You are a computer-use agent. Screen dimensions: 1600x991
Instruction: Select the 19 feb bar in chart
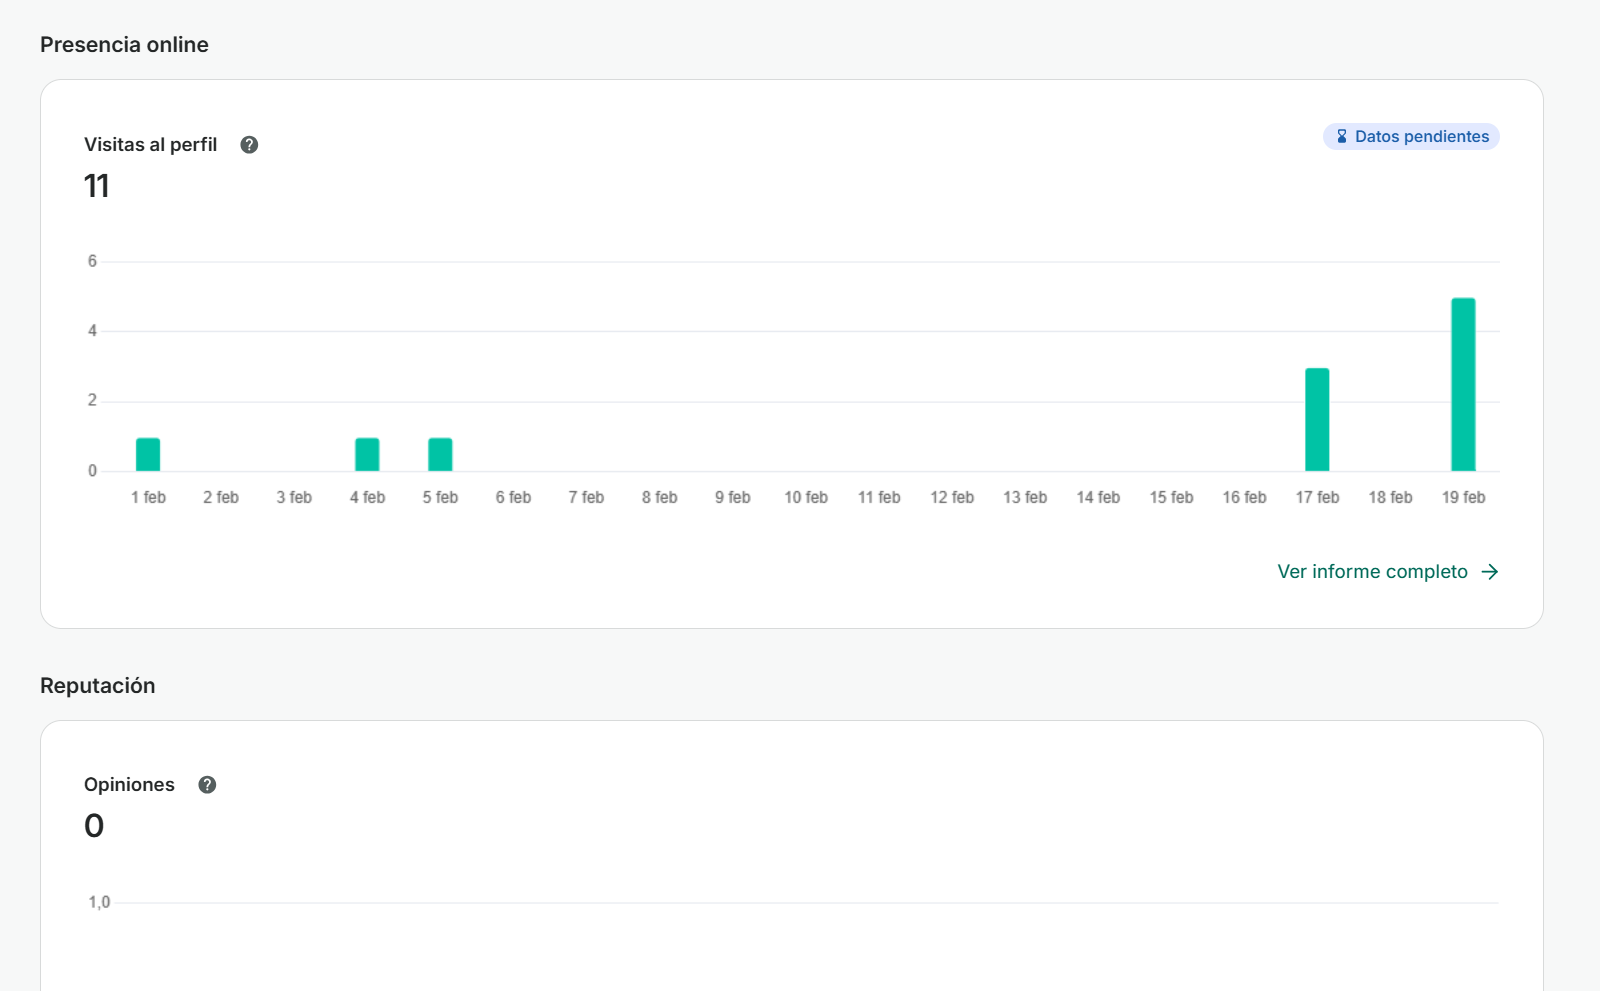[1463, 385]
